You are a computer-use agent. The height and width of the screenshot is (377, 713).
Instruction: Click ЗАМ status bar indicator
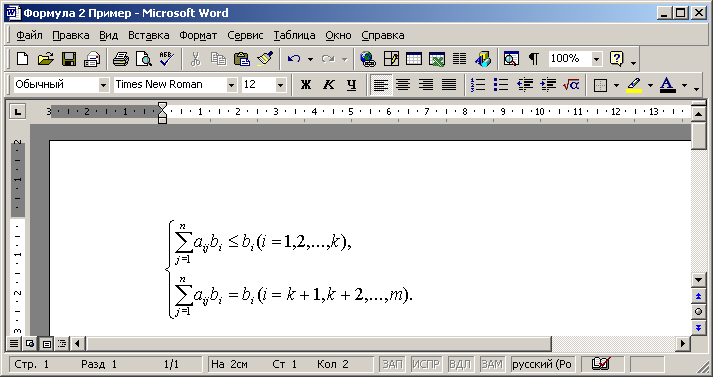[x=492, y=364]
